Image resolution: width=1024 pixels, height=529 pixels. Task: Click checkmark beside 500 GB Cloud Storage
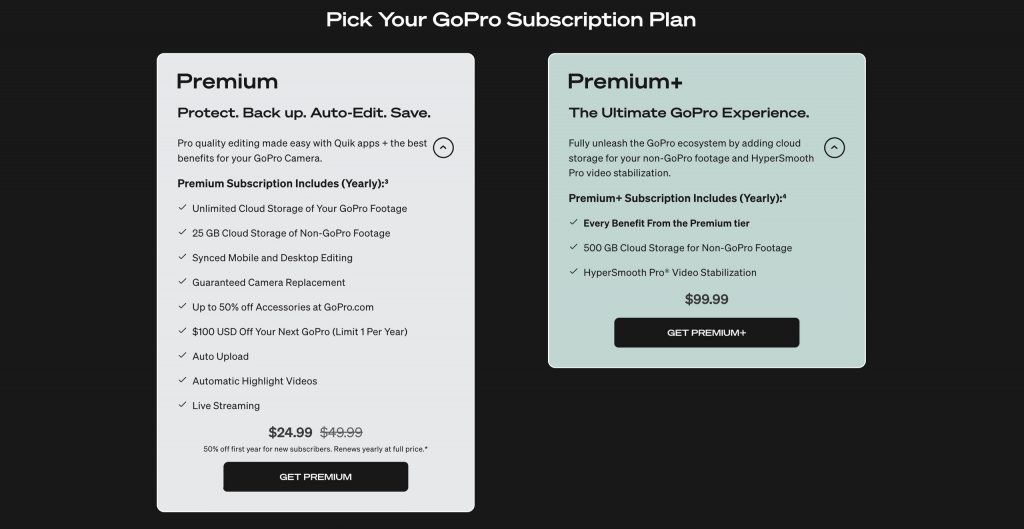(573, 247)
